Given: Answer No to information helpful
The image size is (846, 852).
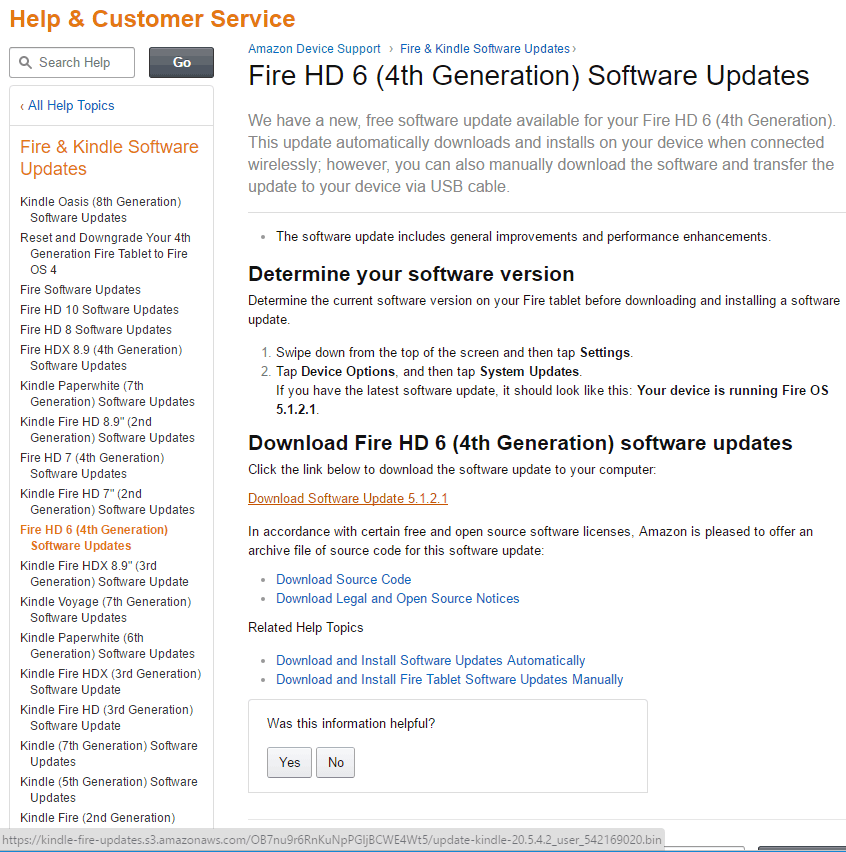Looking at the screenshot, I should [335, 762].
